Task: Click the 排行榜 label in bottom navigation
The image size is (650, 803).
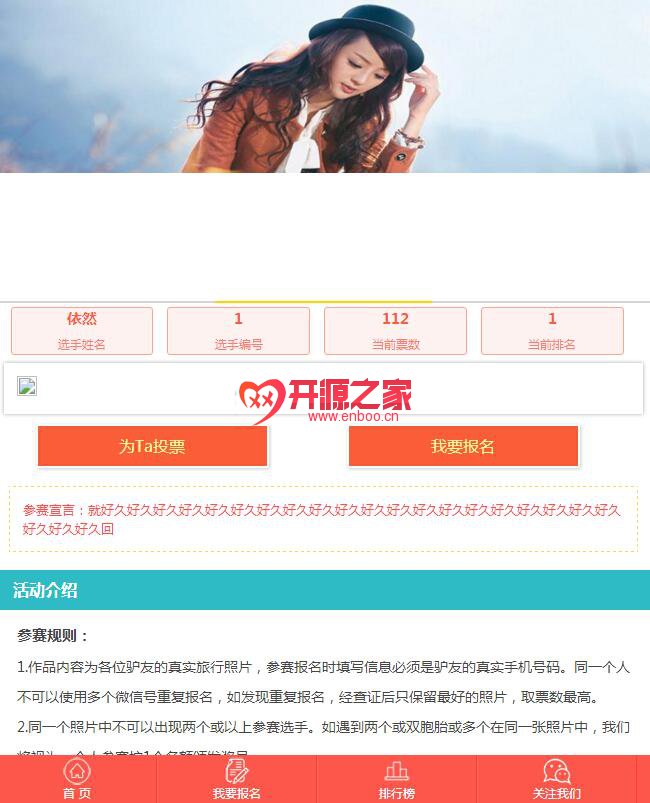Action: tap(396, 793)
